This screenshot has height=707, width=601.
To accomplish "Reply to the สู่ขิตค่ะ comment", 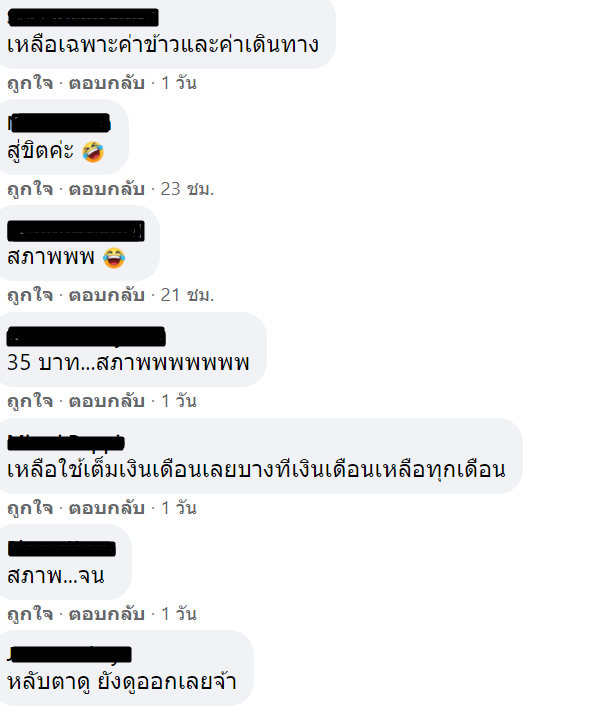I will pyautogui.click(x=106, y=189).
